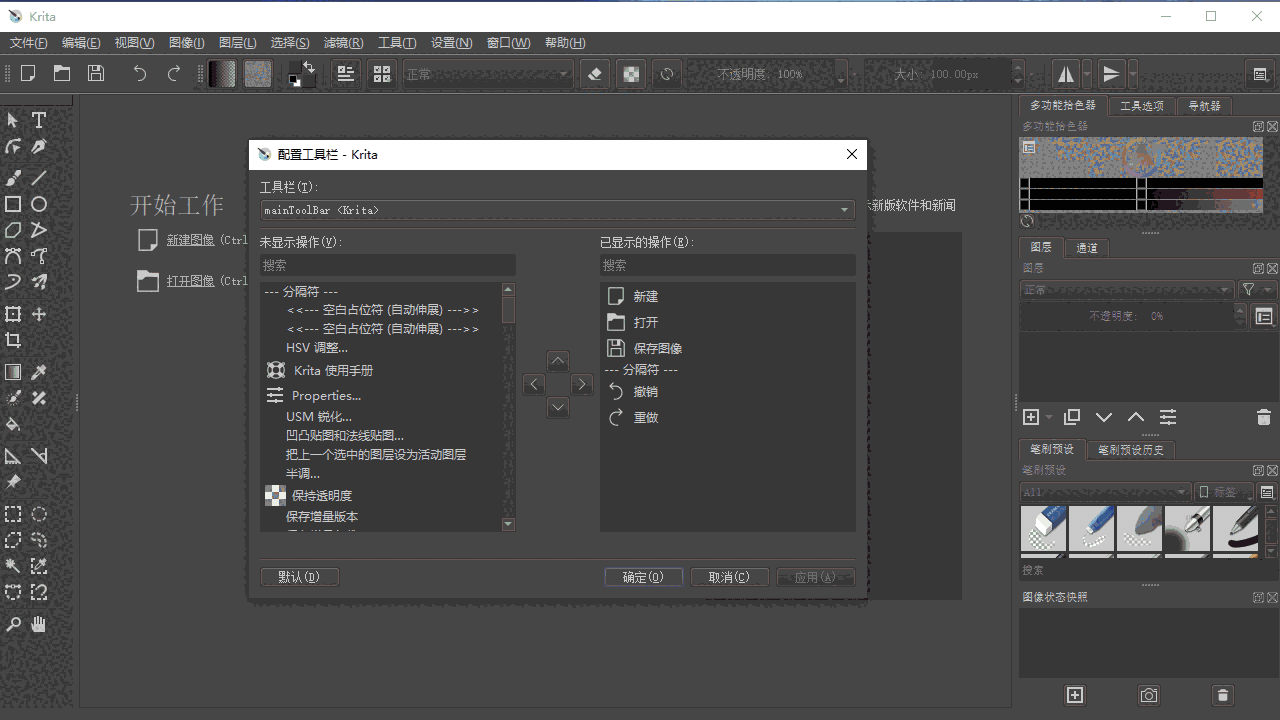Image resolution: width=1280 pixels, height=720 pixels.
Task: Click the 确定 button in the dialog
Action: tap(643, 576)
